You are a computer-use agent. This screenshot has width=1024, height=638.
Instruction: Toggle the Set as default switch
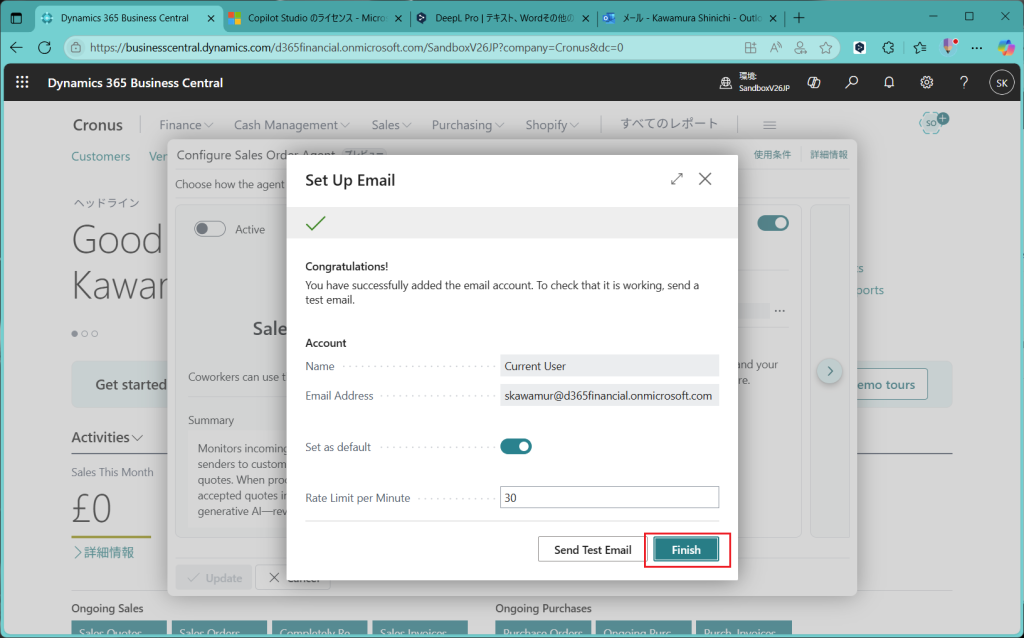(516, 447)
